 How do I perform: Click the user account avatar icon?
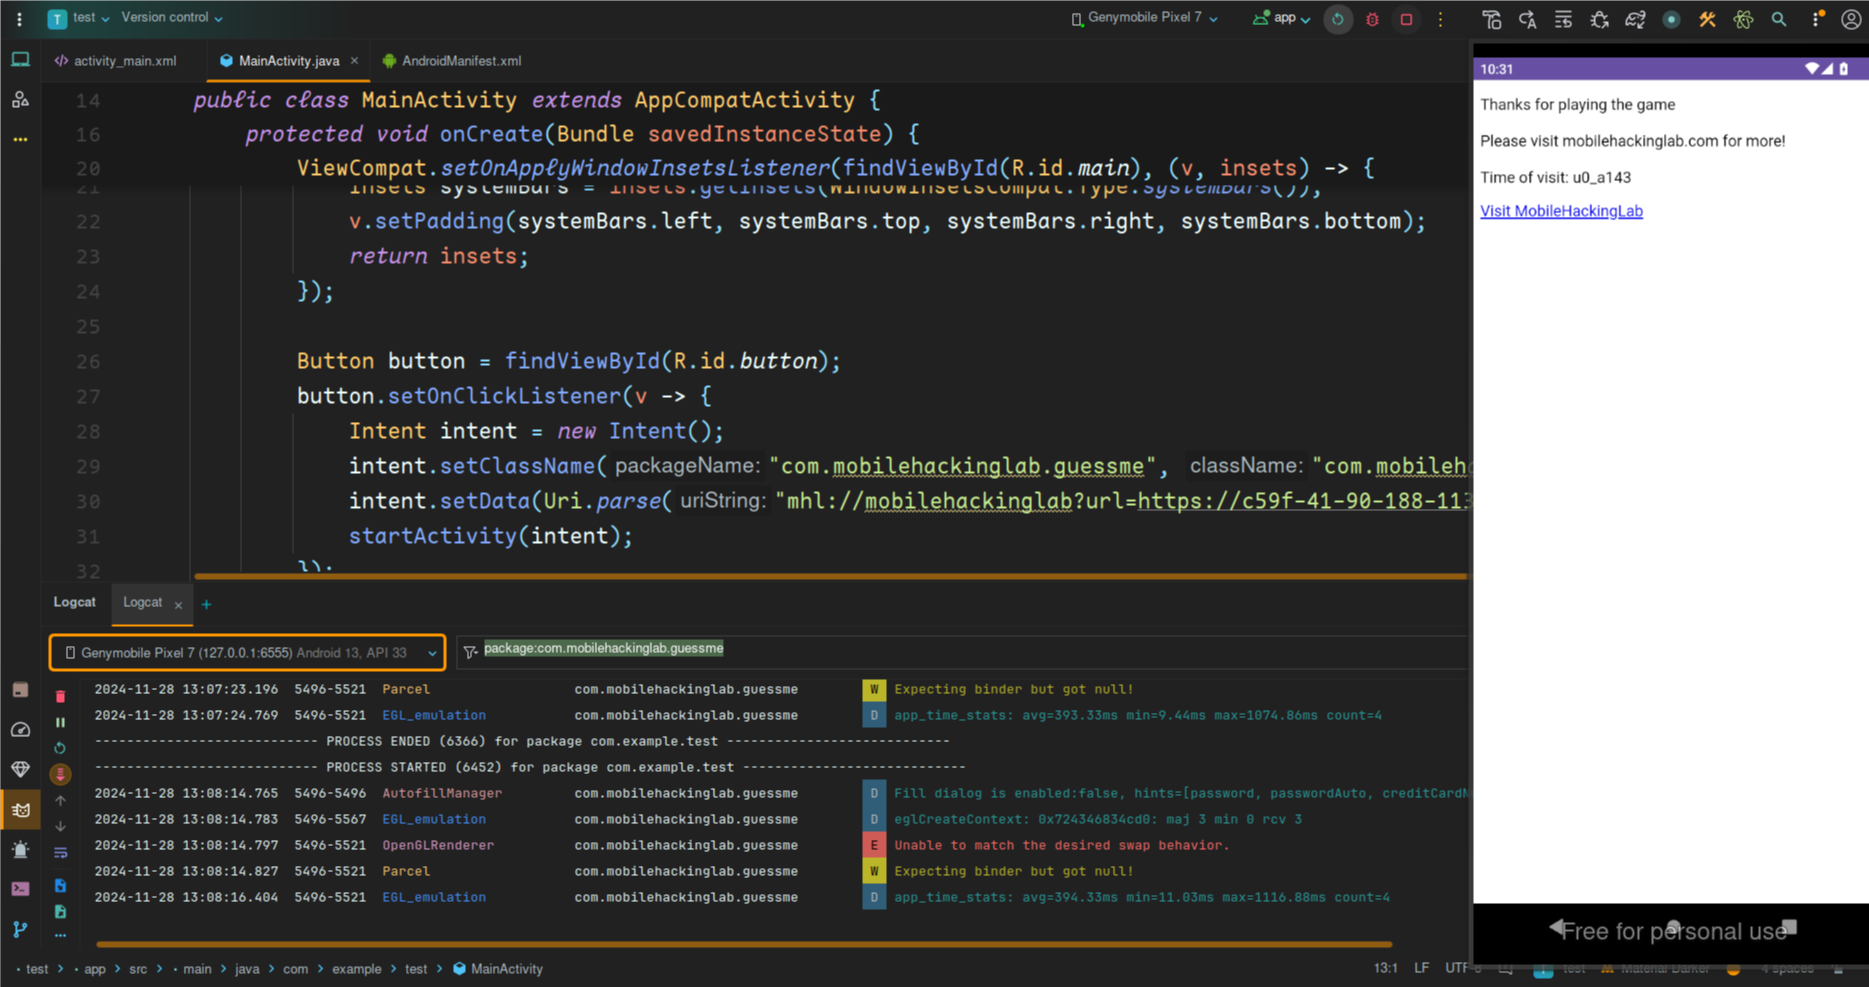point(1851,19)
